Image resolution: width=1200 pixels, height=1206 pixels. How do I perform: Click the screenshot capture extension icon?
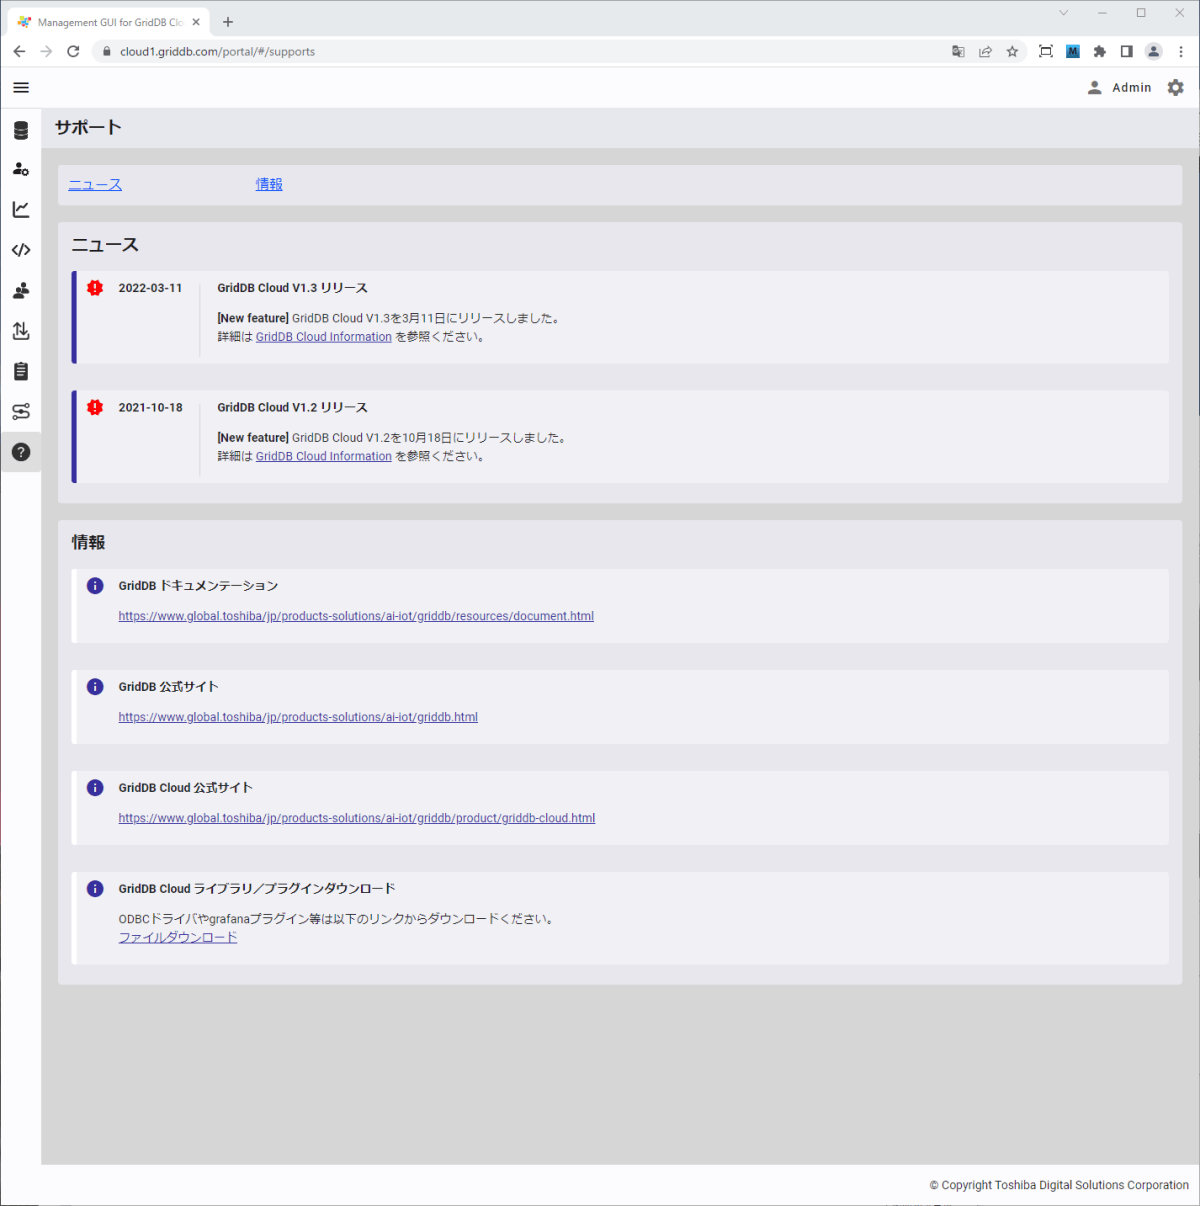pos(1046,51)
